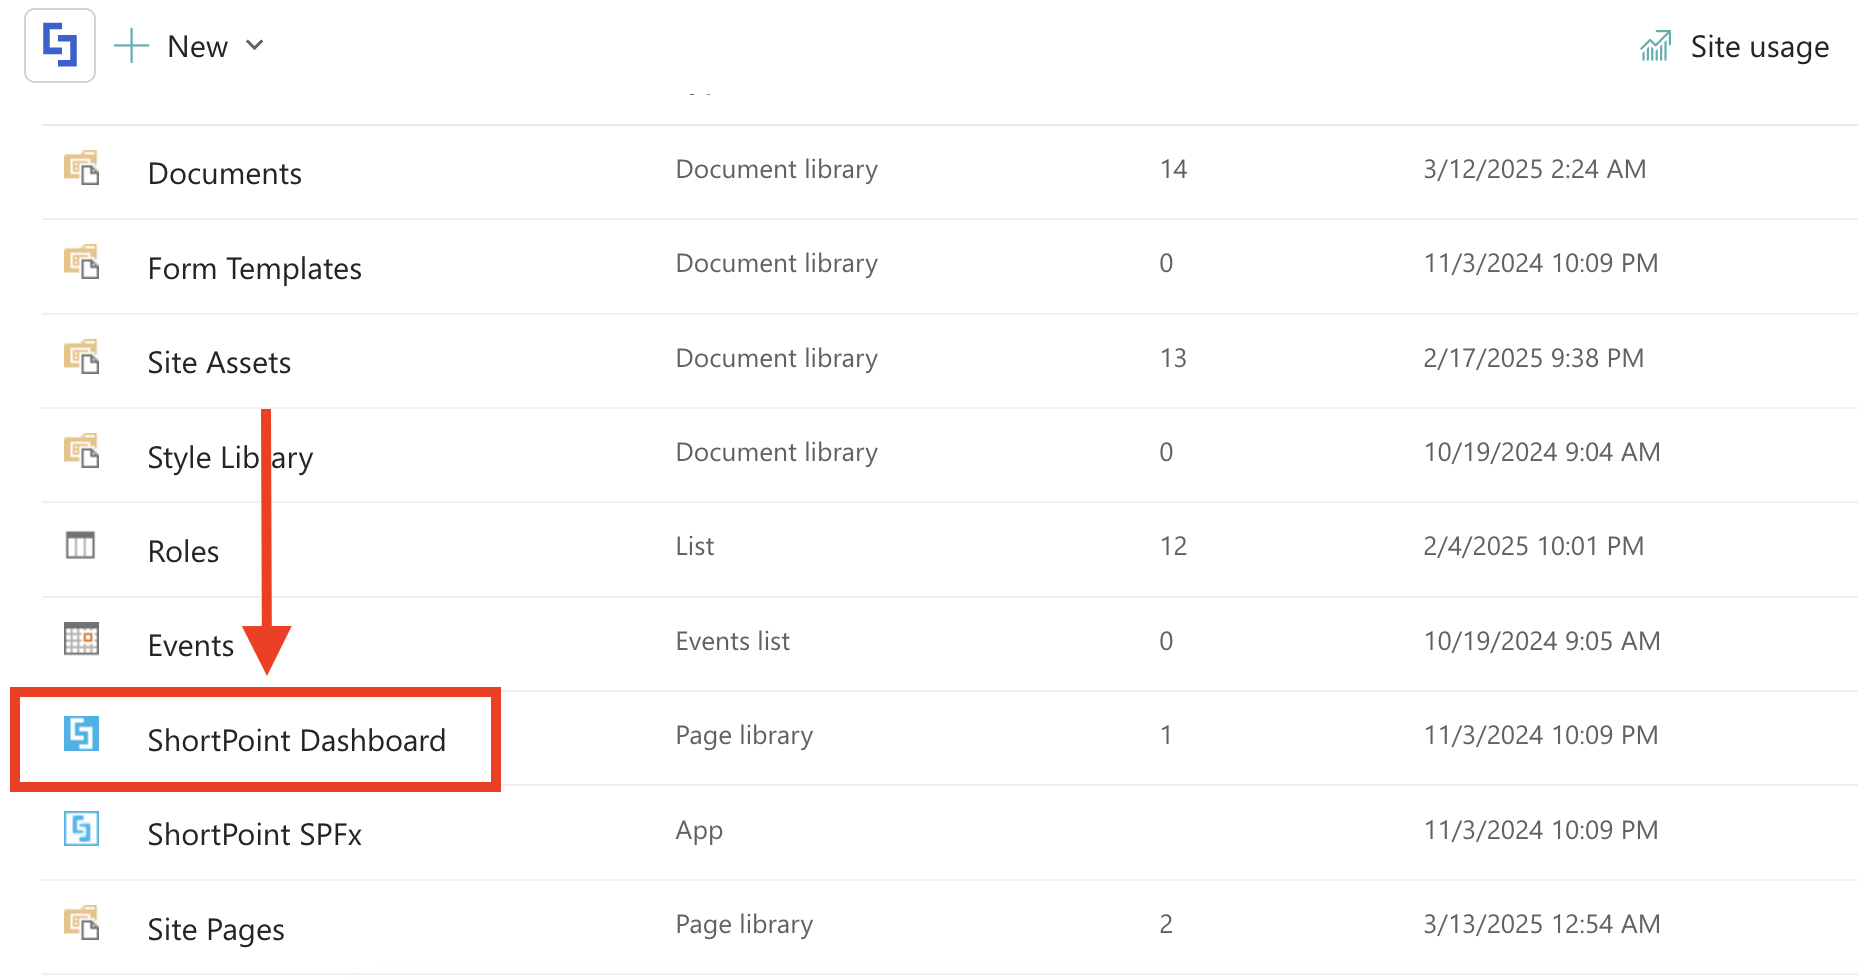Viewport: 1858px width, 978px height.
Task: Open the Documents library
Action: (224, 173)
